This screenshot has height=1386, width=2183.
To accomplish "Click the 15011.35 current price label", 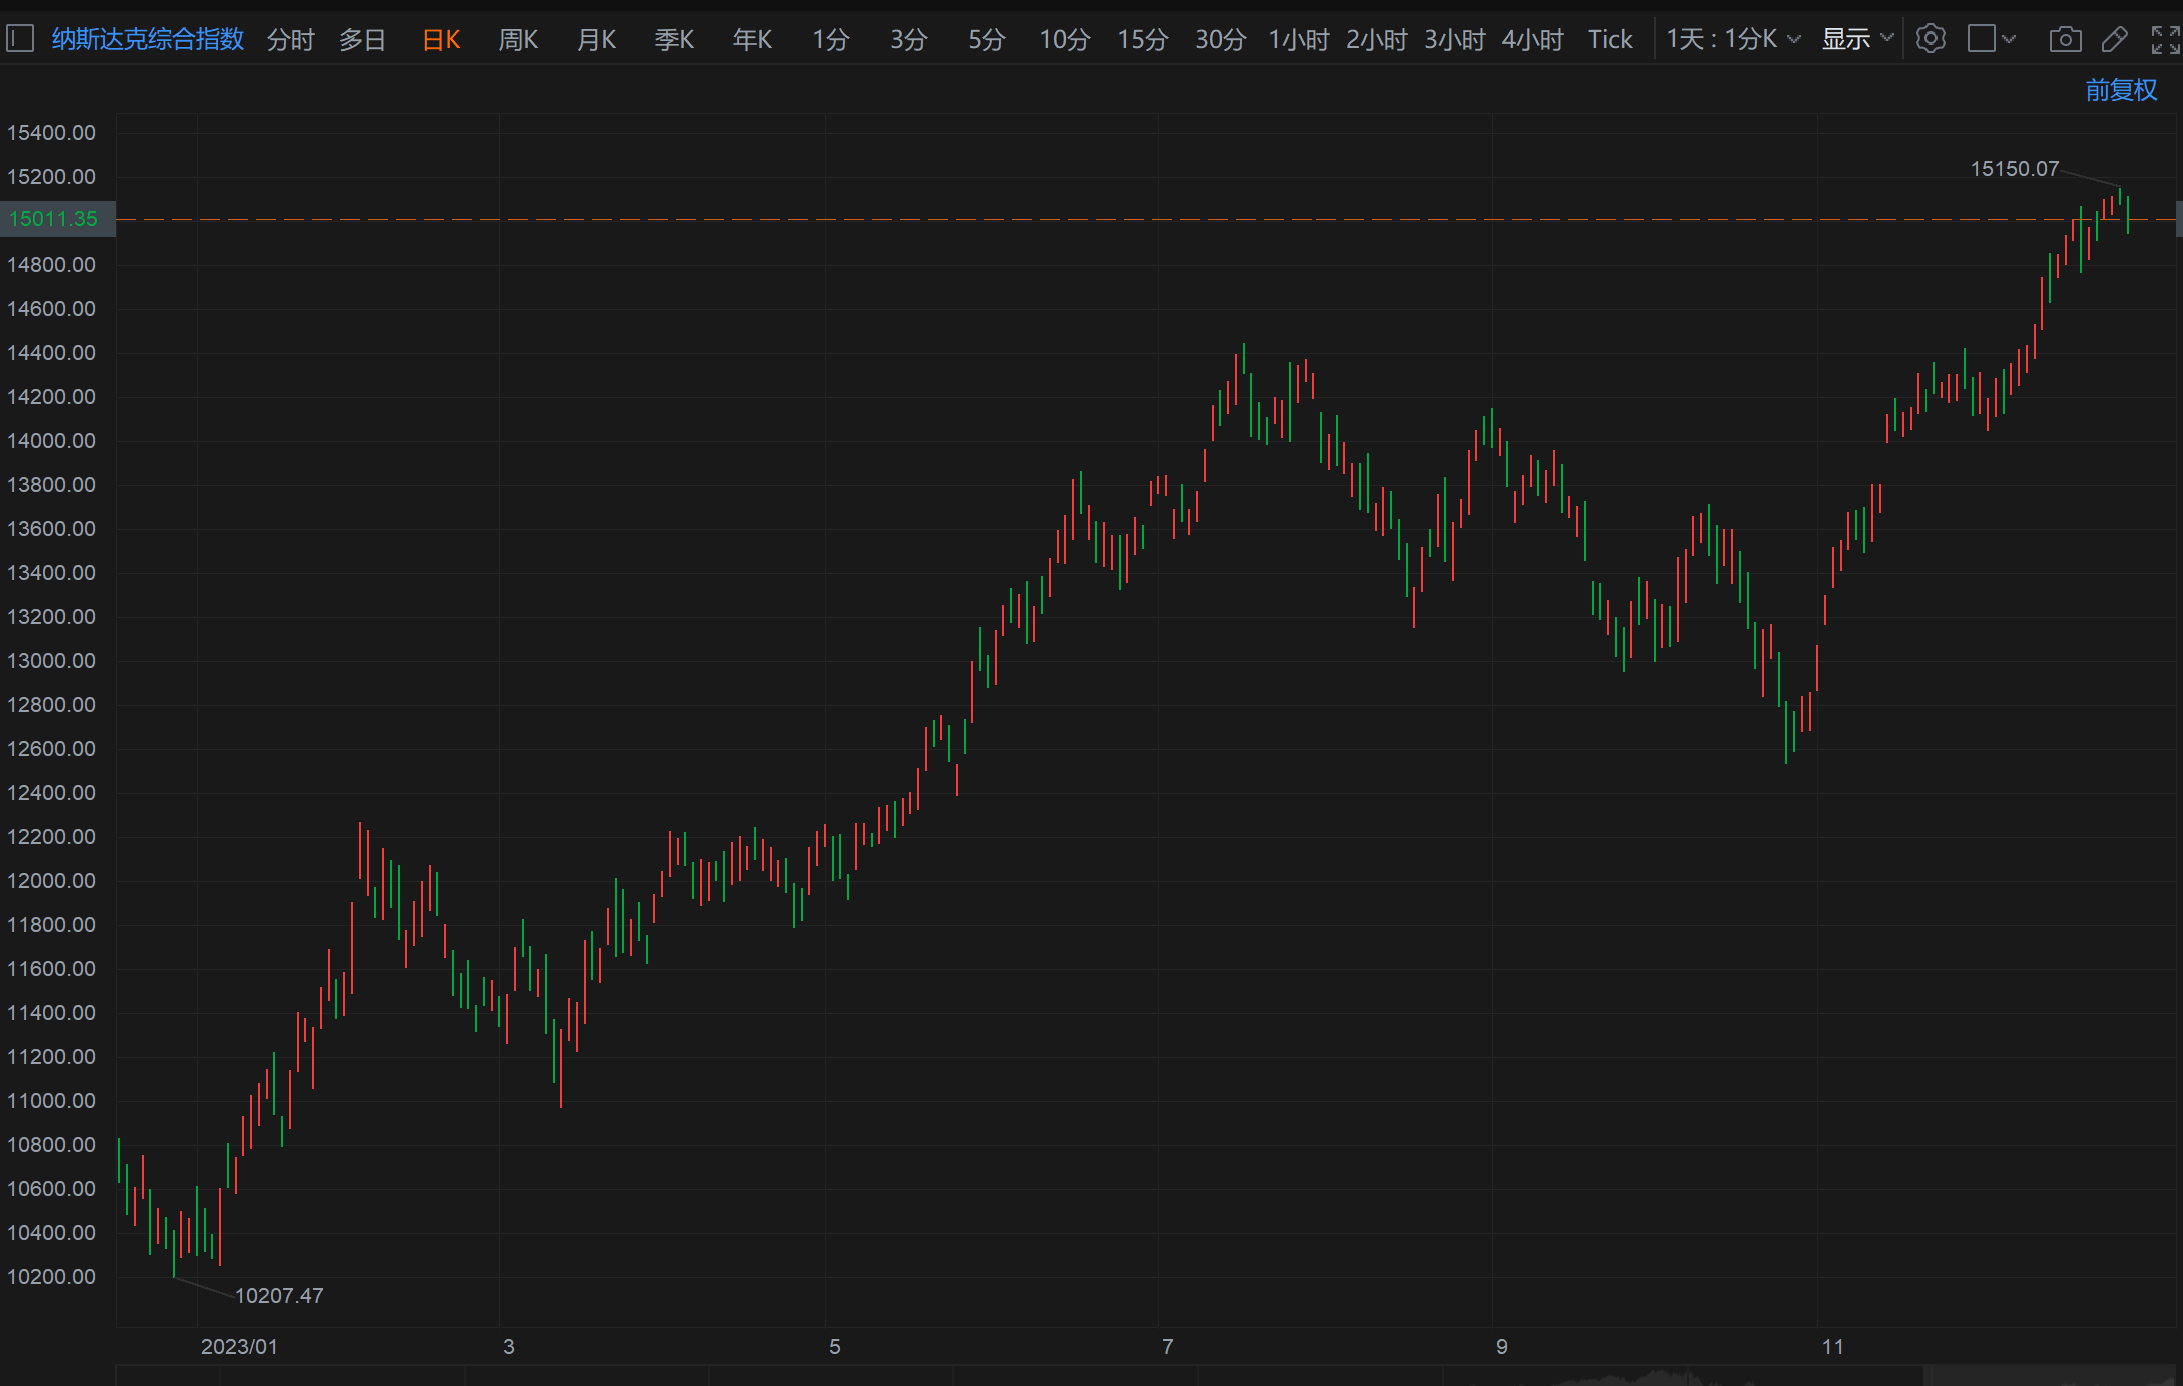I will pos(54,218).
